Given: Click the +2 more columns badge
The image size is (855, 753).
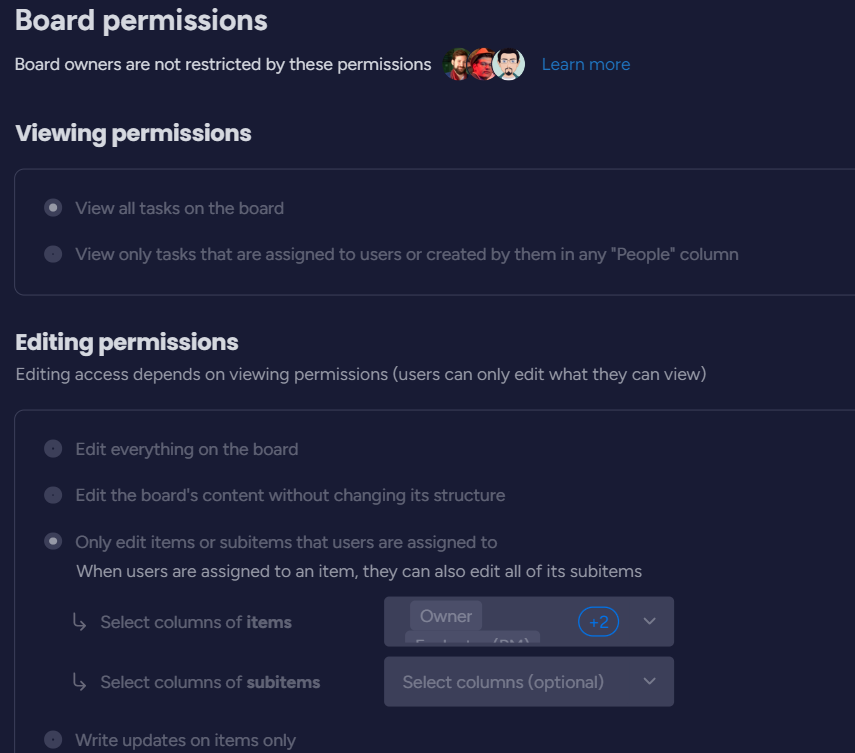Looking at the screenshot, I should (x=598, y=622).
